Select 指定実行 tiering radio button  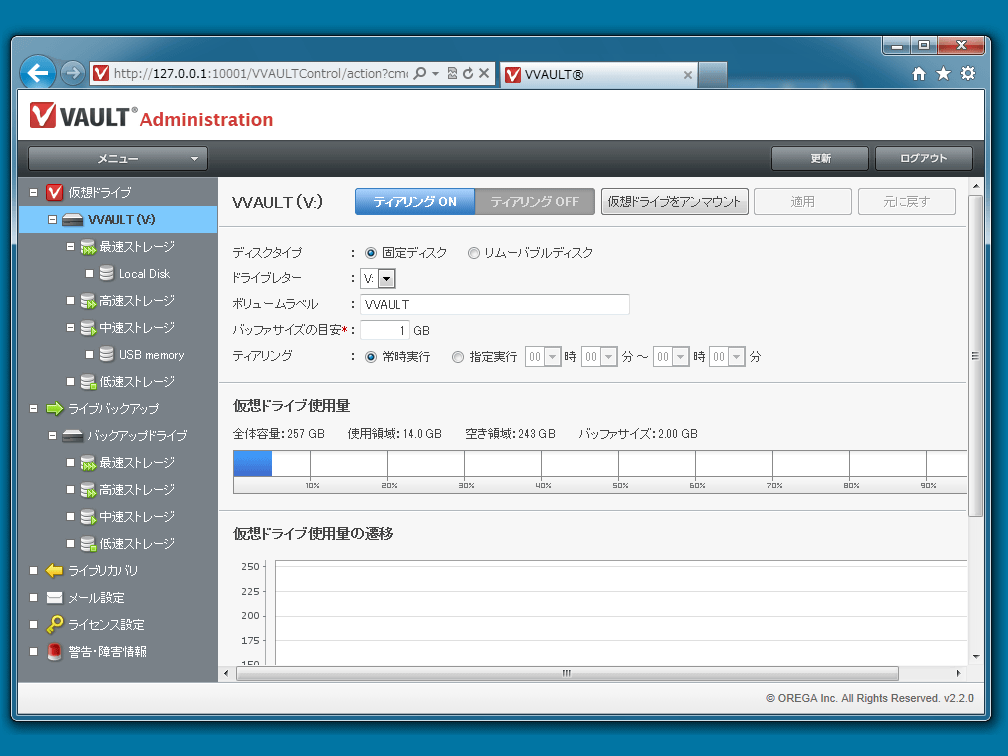point(458,357)
